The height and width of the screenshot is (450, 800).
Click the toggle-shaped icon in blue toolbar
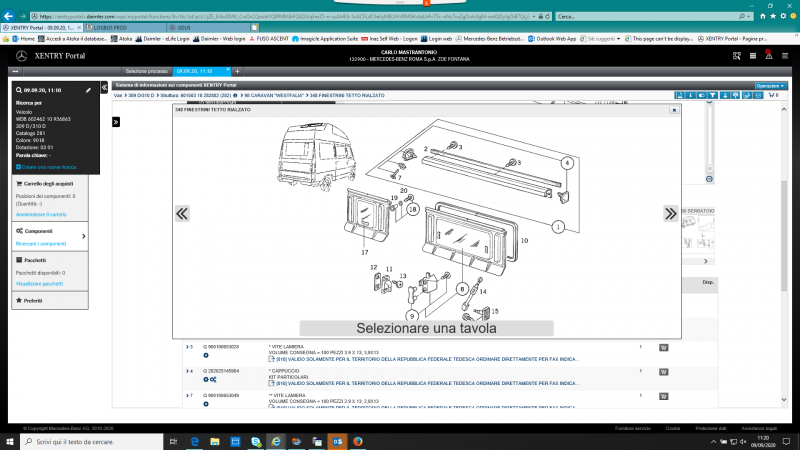[702, 95]
